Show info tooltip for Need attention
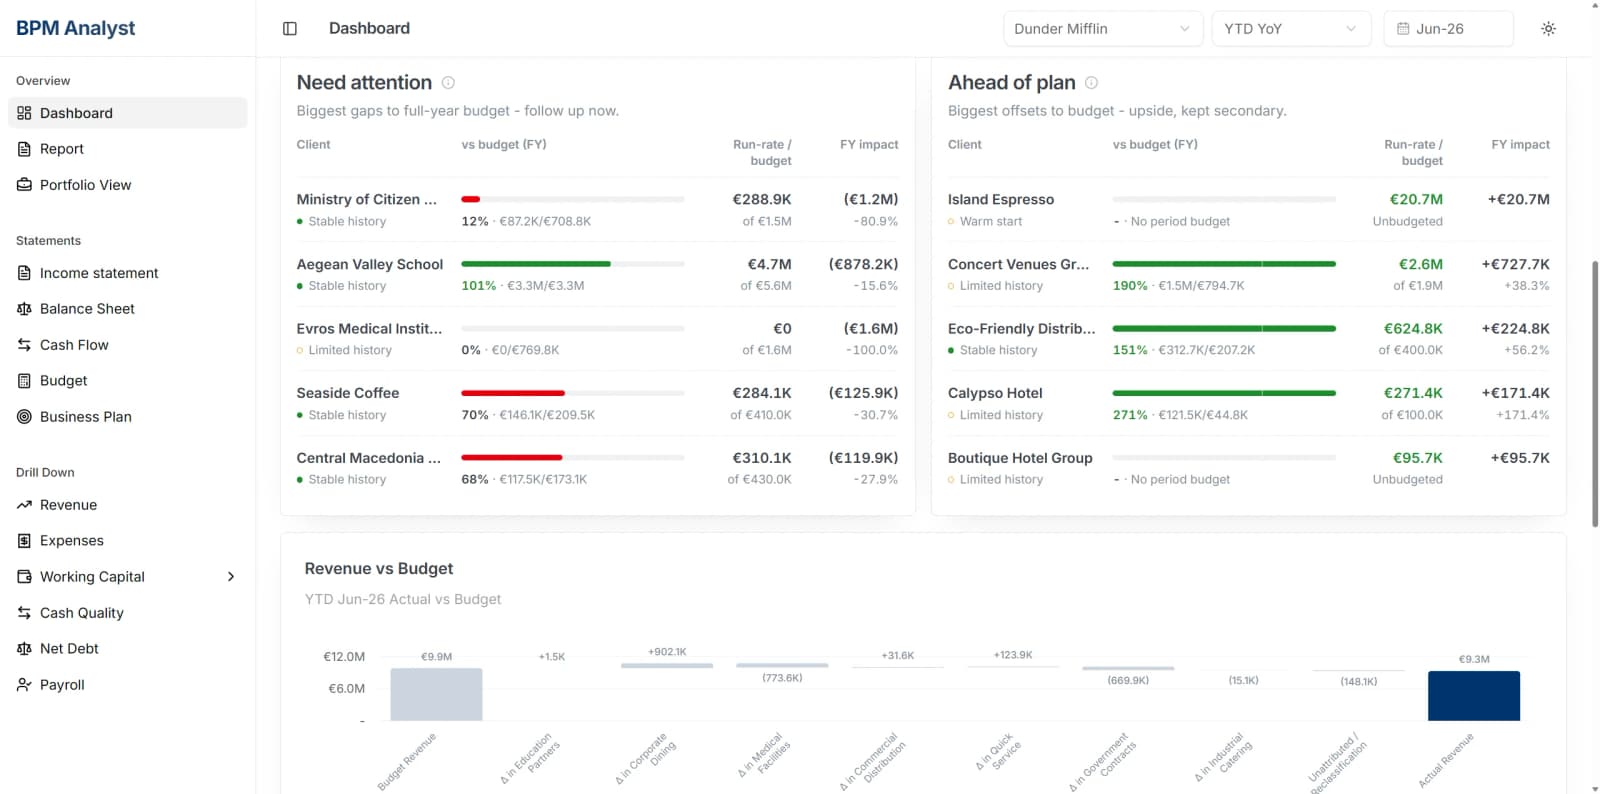1600x794 pixels. tap(448, 83)
